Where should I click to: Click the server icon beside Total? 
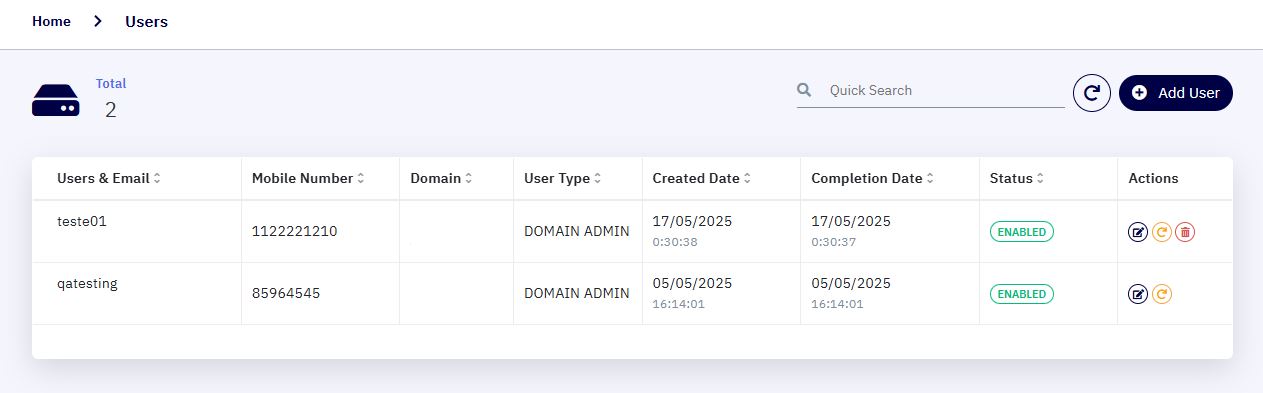56,101
